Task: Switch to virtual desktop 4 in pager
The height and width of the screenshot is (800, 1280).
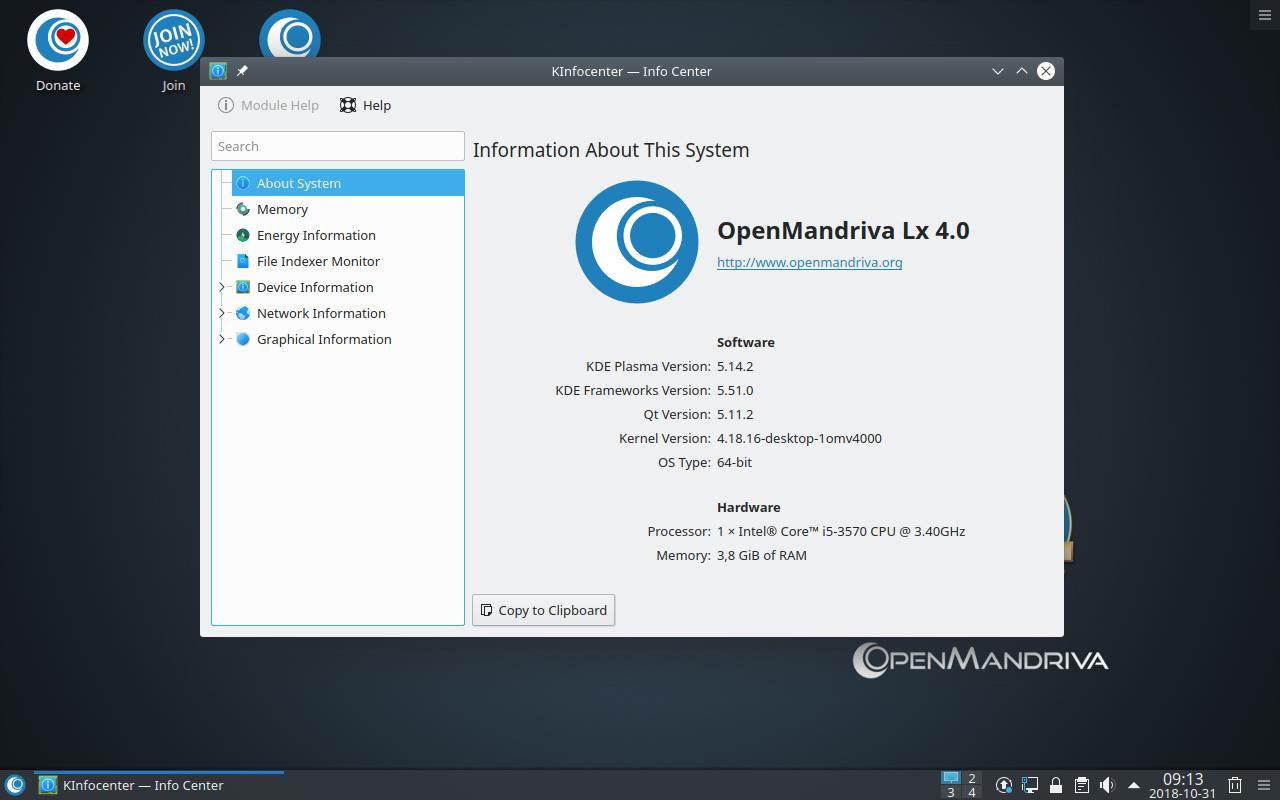Action: (971, 792)
